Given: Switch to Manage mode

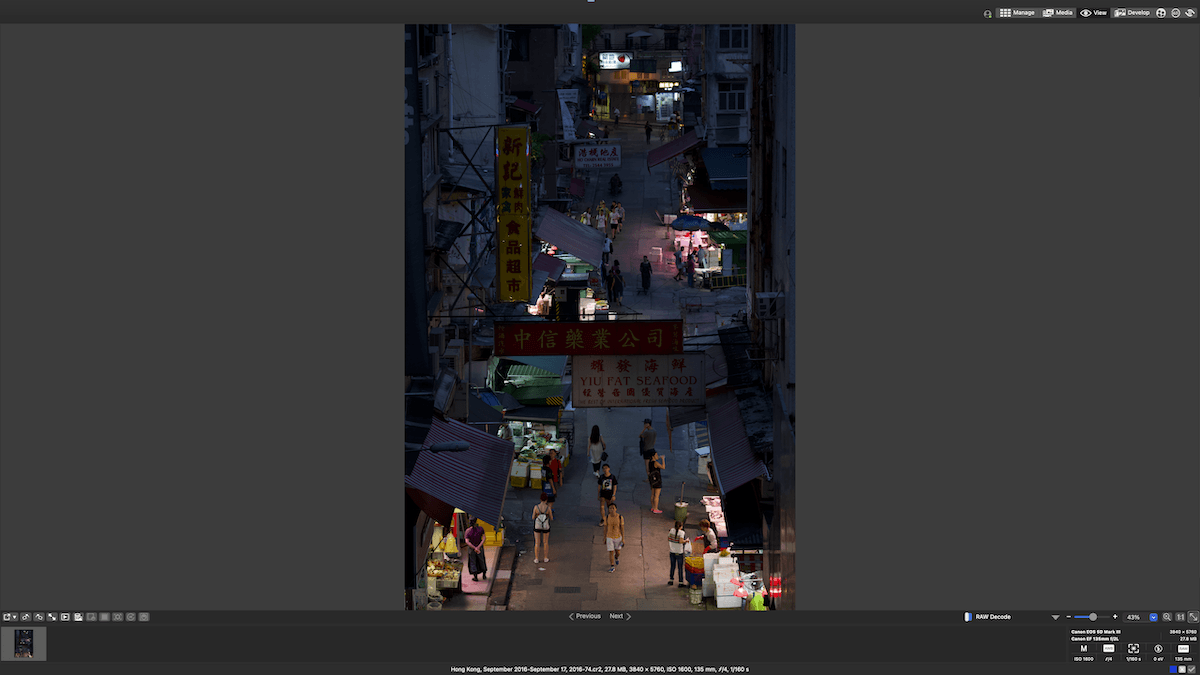Looking at the screenshot, I should (x=1020, y=12).
